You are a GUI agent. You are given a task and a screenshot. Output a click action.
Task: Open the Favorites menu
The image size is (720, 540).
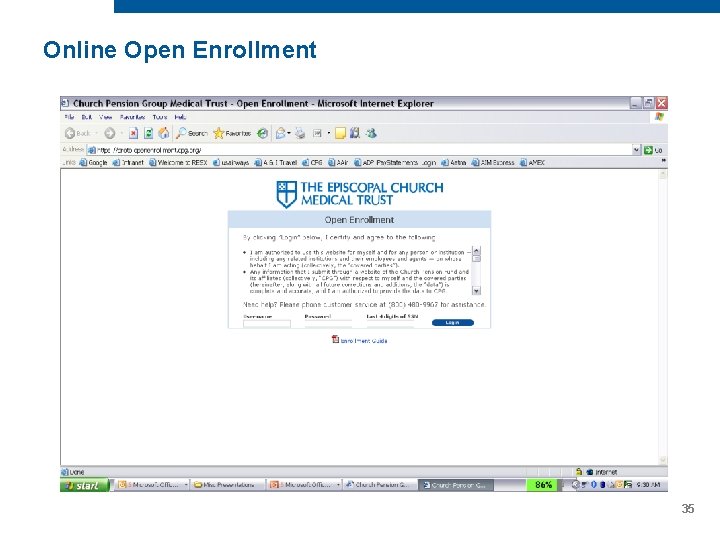point(132,117)
